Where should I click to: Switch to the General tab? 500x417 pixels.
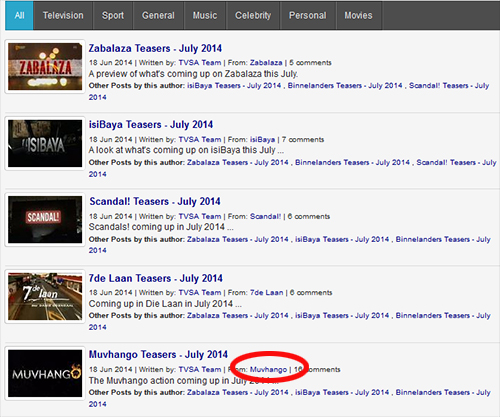(158, 15)
